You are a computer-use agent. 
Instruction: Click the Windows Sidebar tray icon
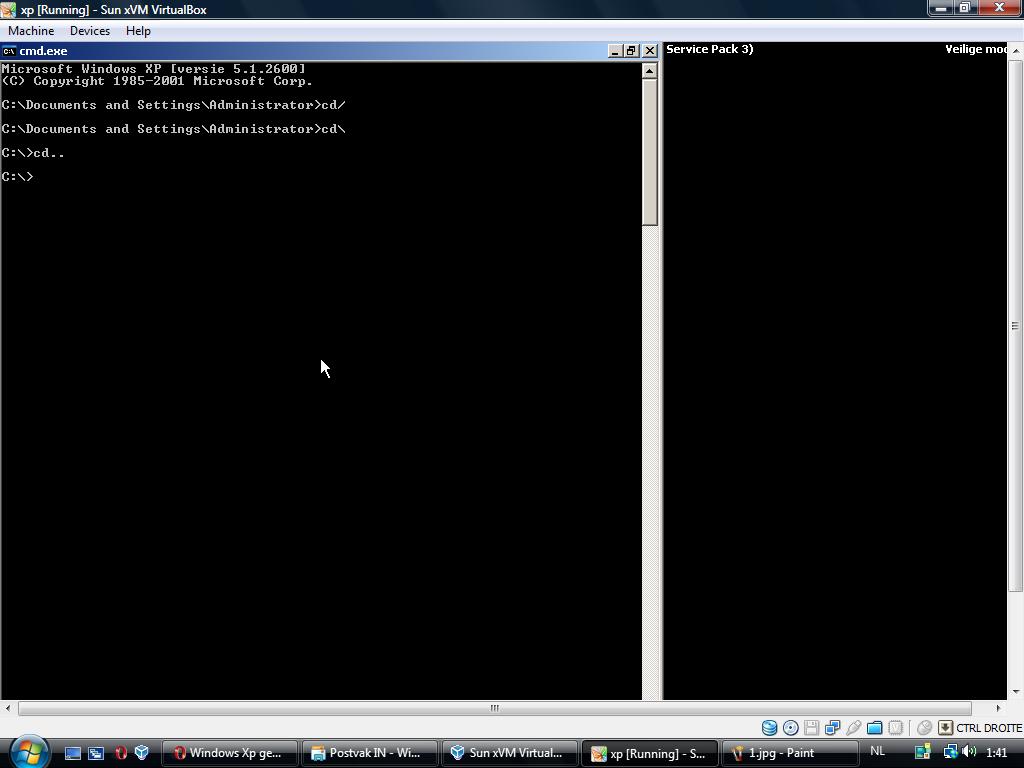pos(922,752)
